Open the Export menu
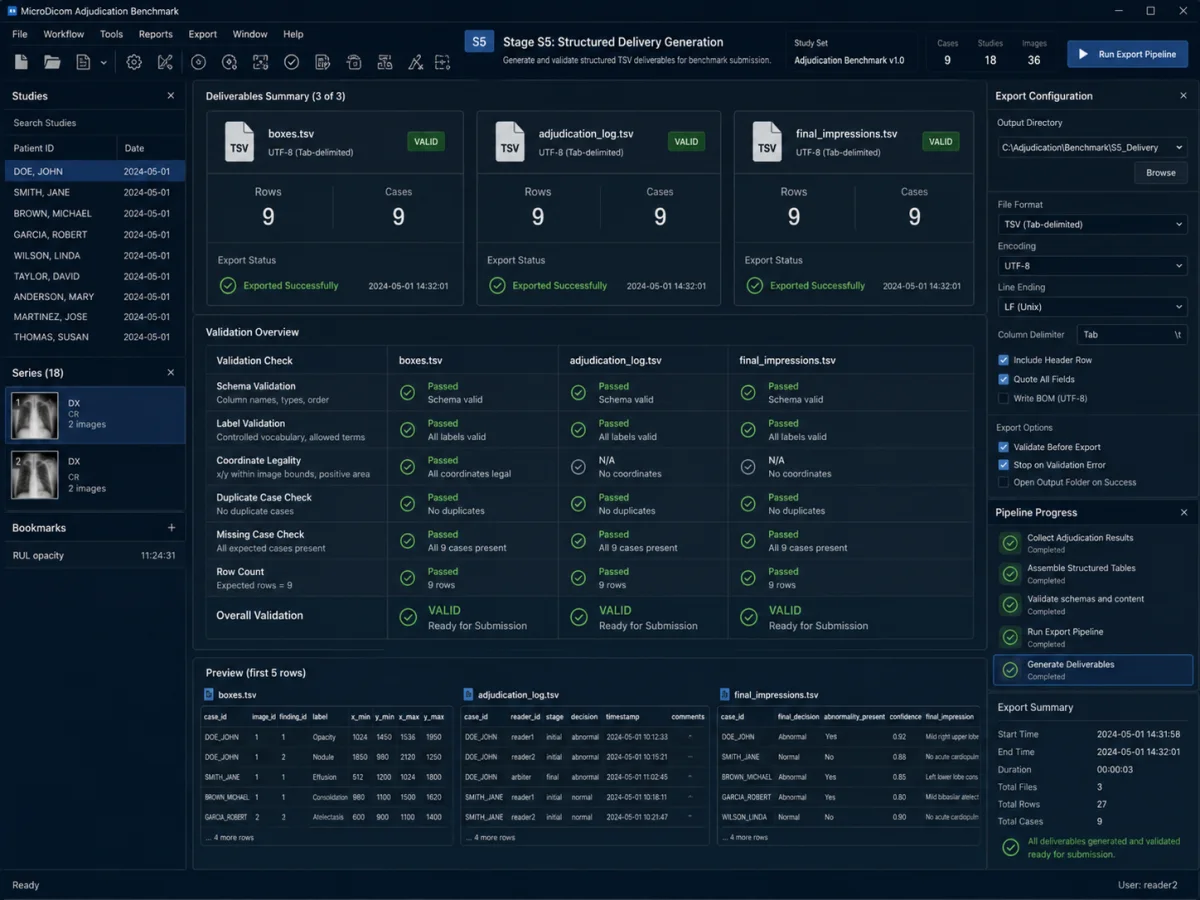 click(x=203, y=34)
